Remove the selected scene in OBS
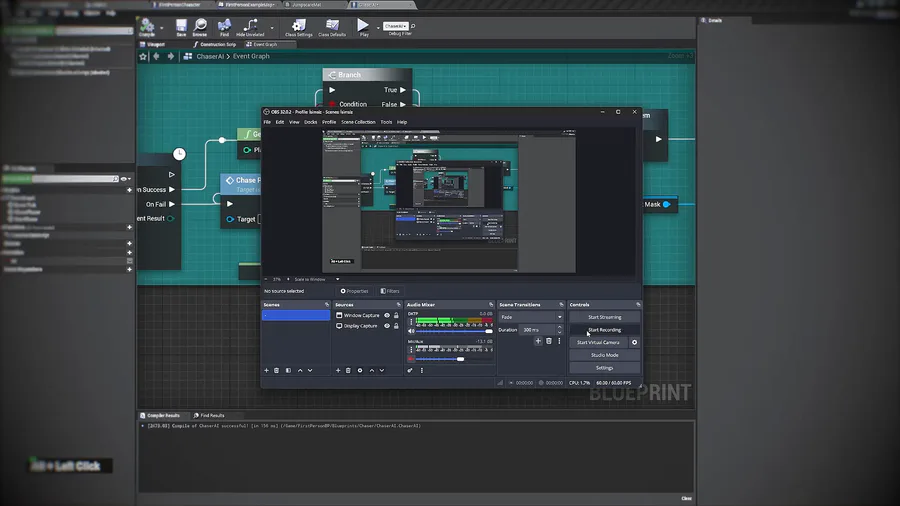 (x=277, y=371)
